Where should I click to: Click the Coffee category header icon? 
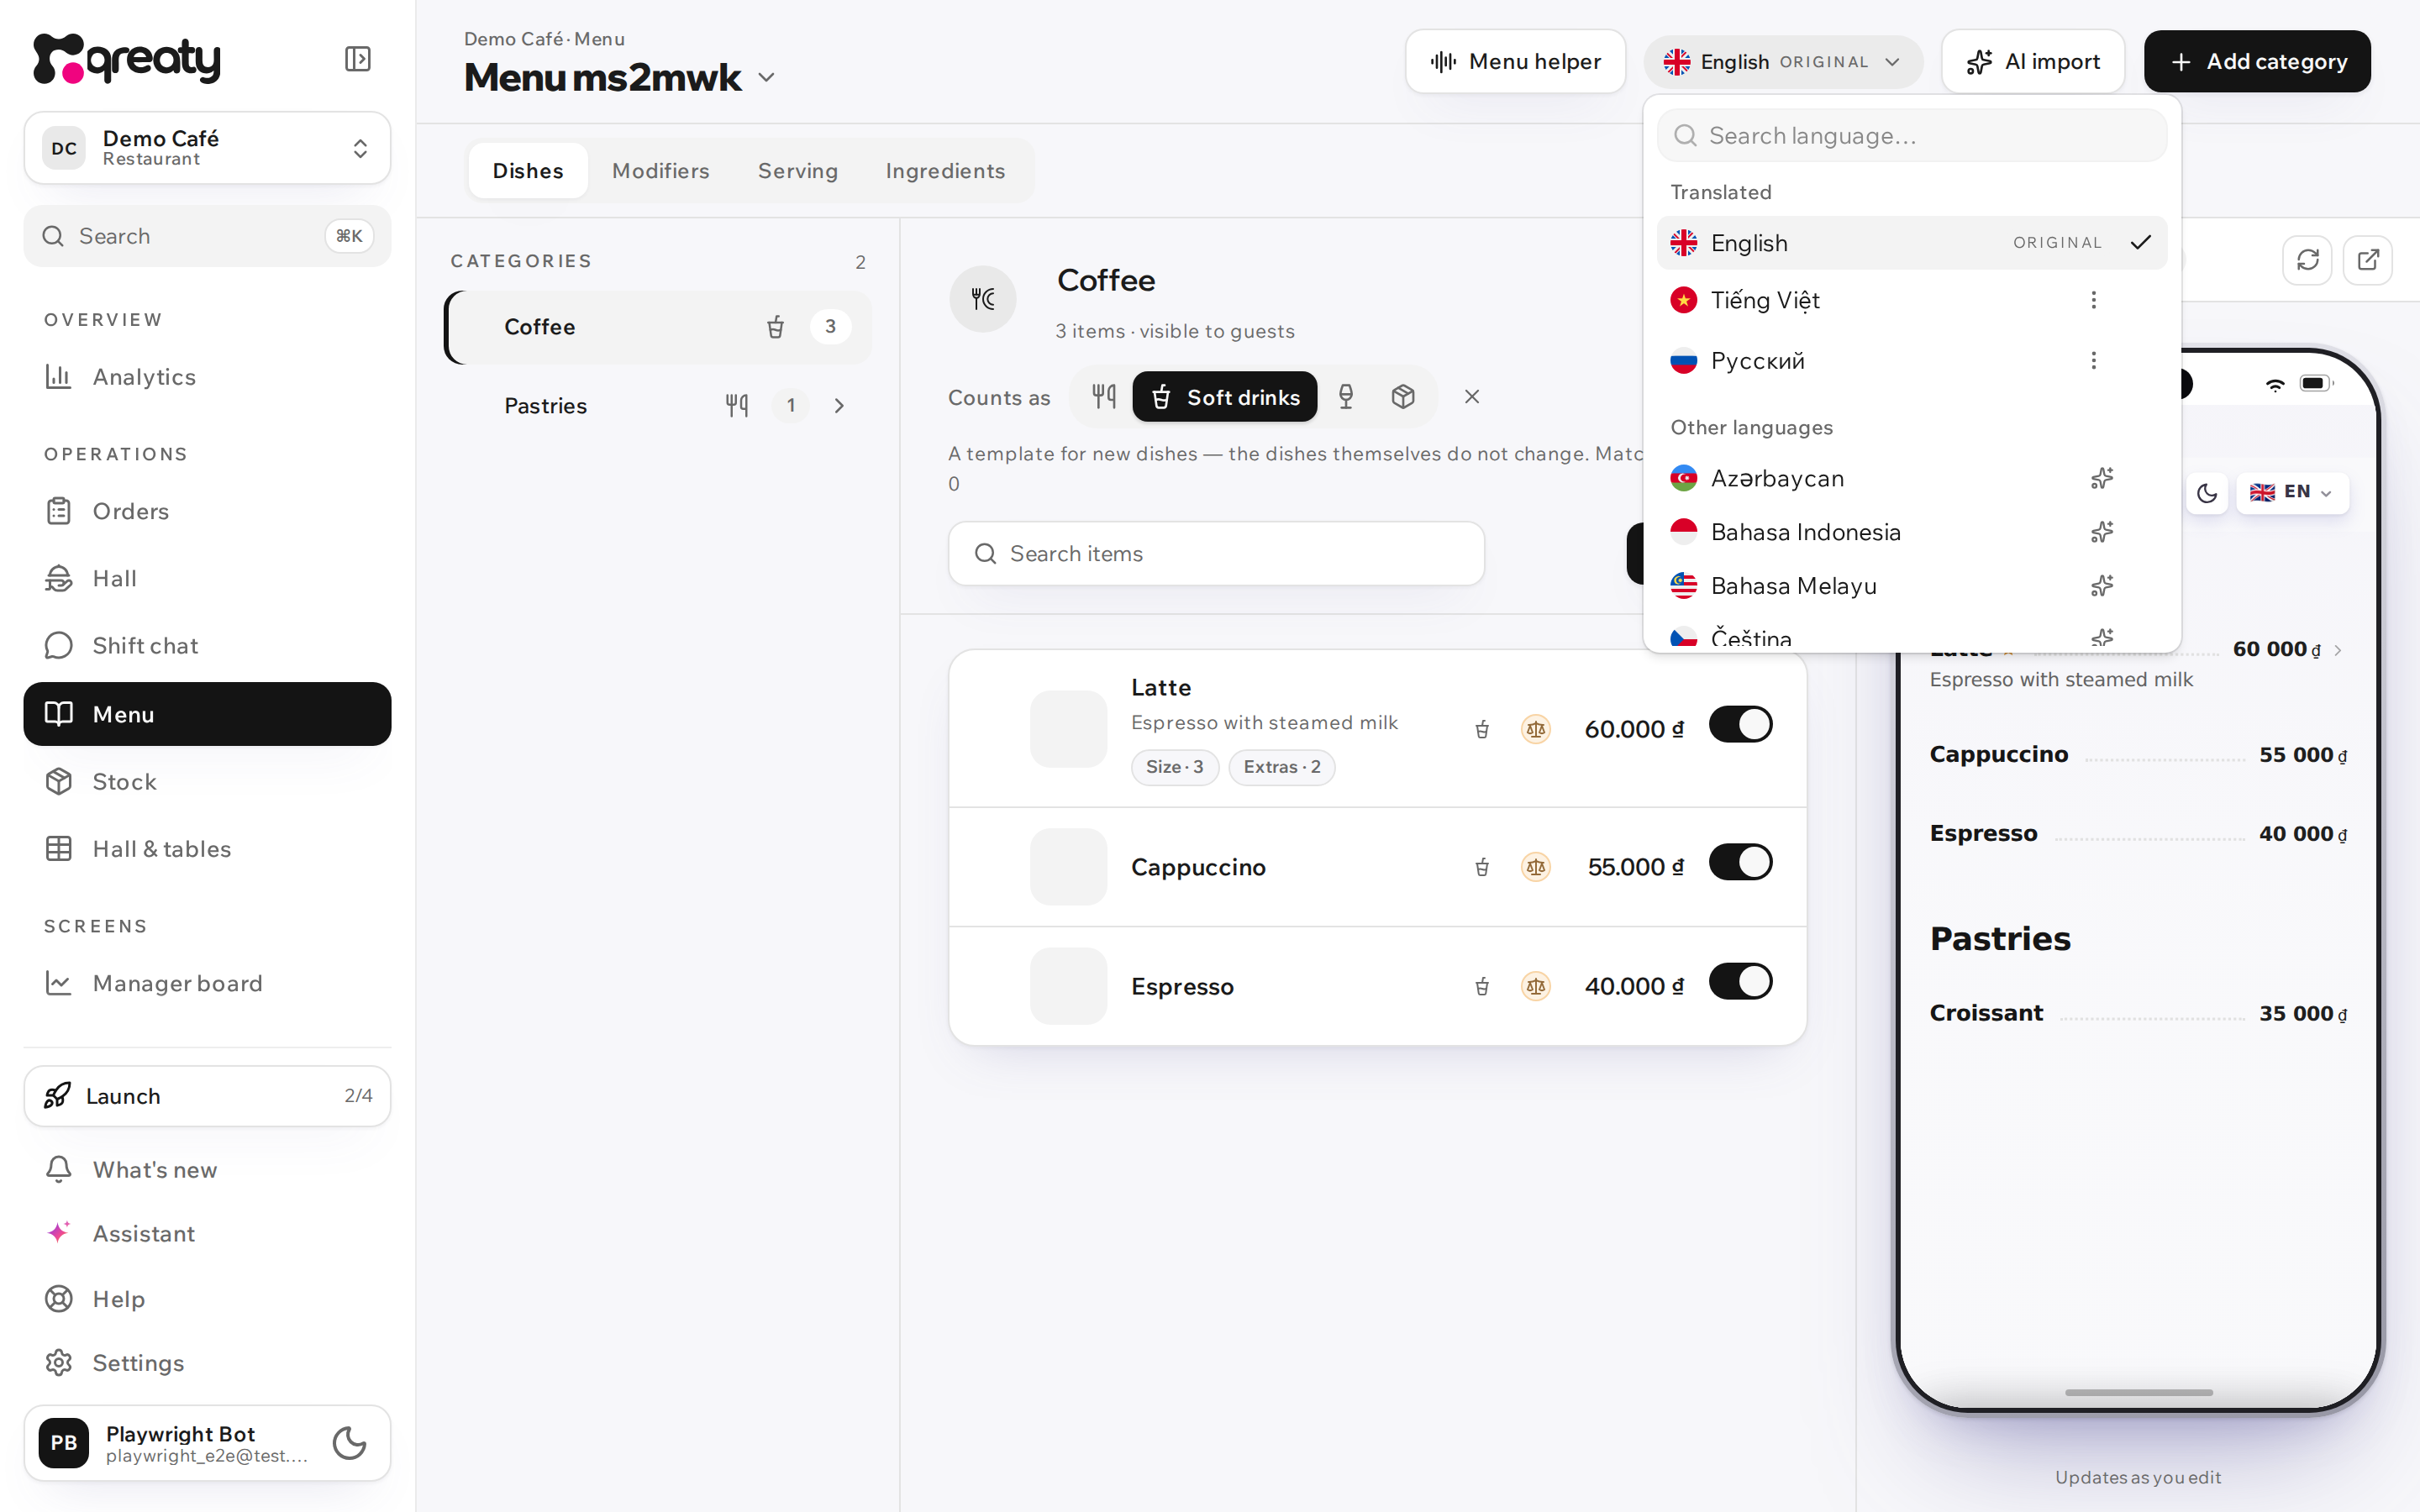(x=983, y=299)
